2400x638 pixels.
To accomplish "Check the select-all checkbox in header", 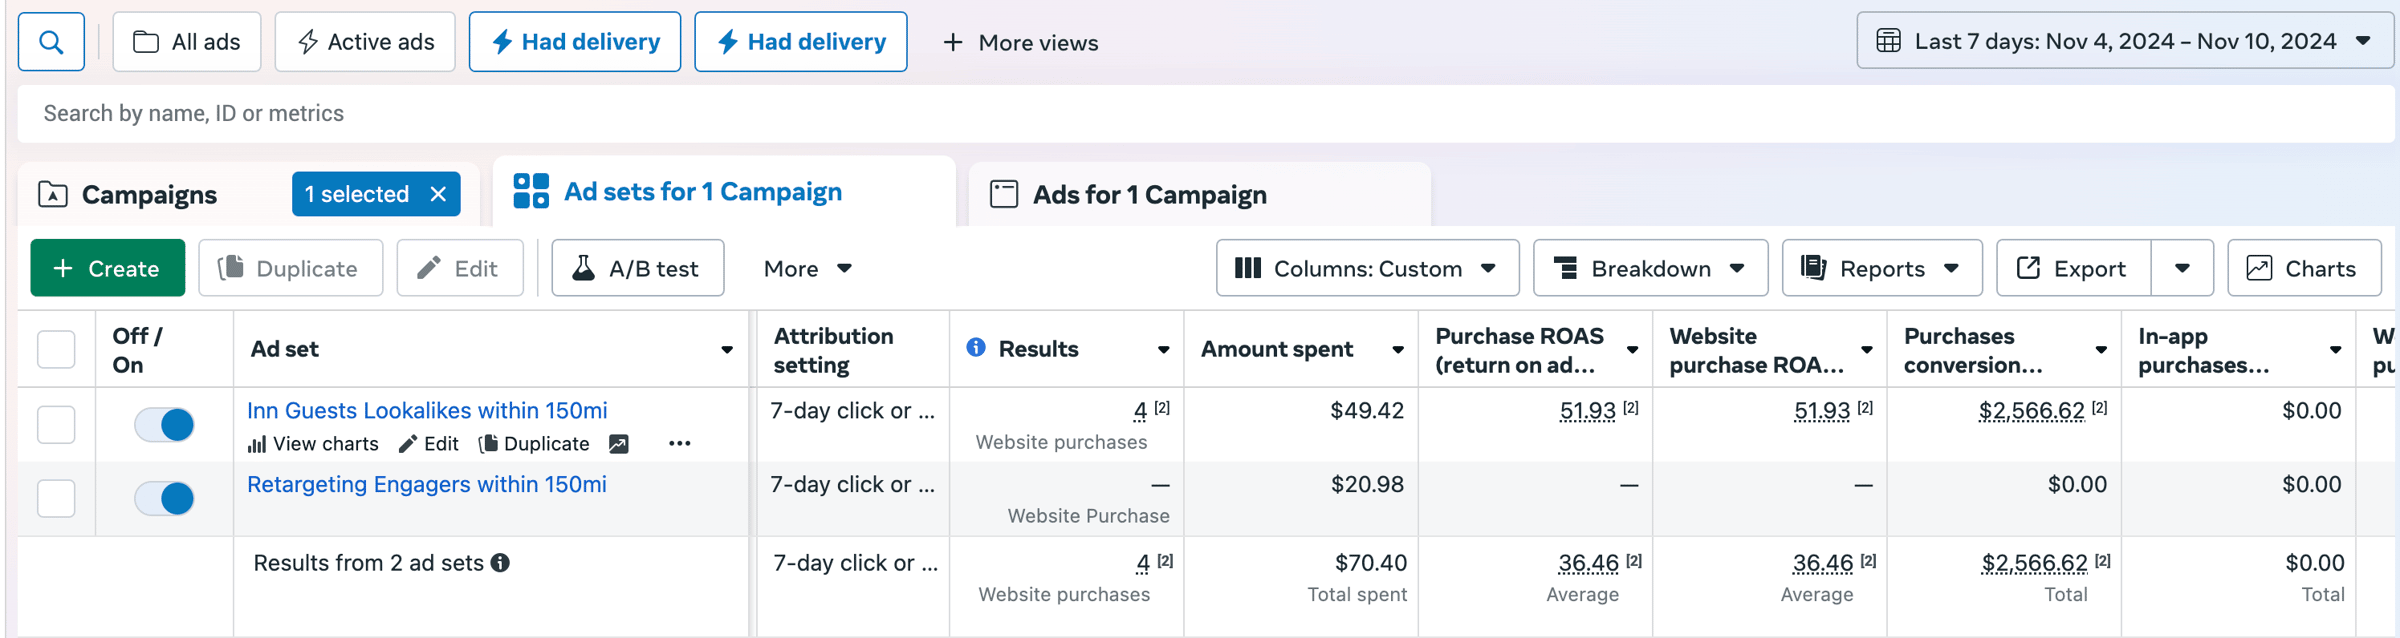I will 56,349.
